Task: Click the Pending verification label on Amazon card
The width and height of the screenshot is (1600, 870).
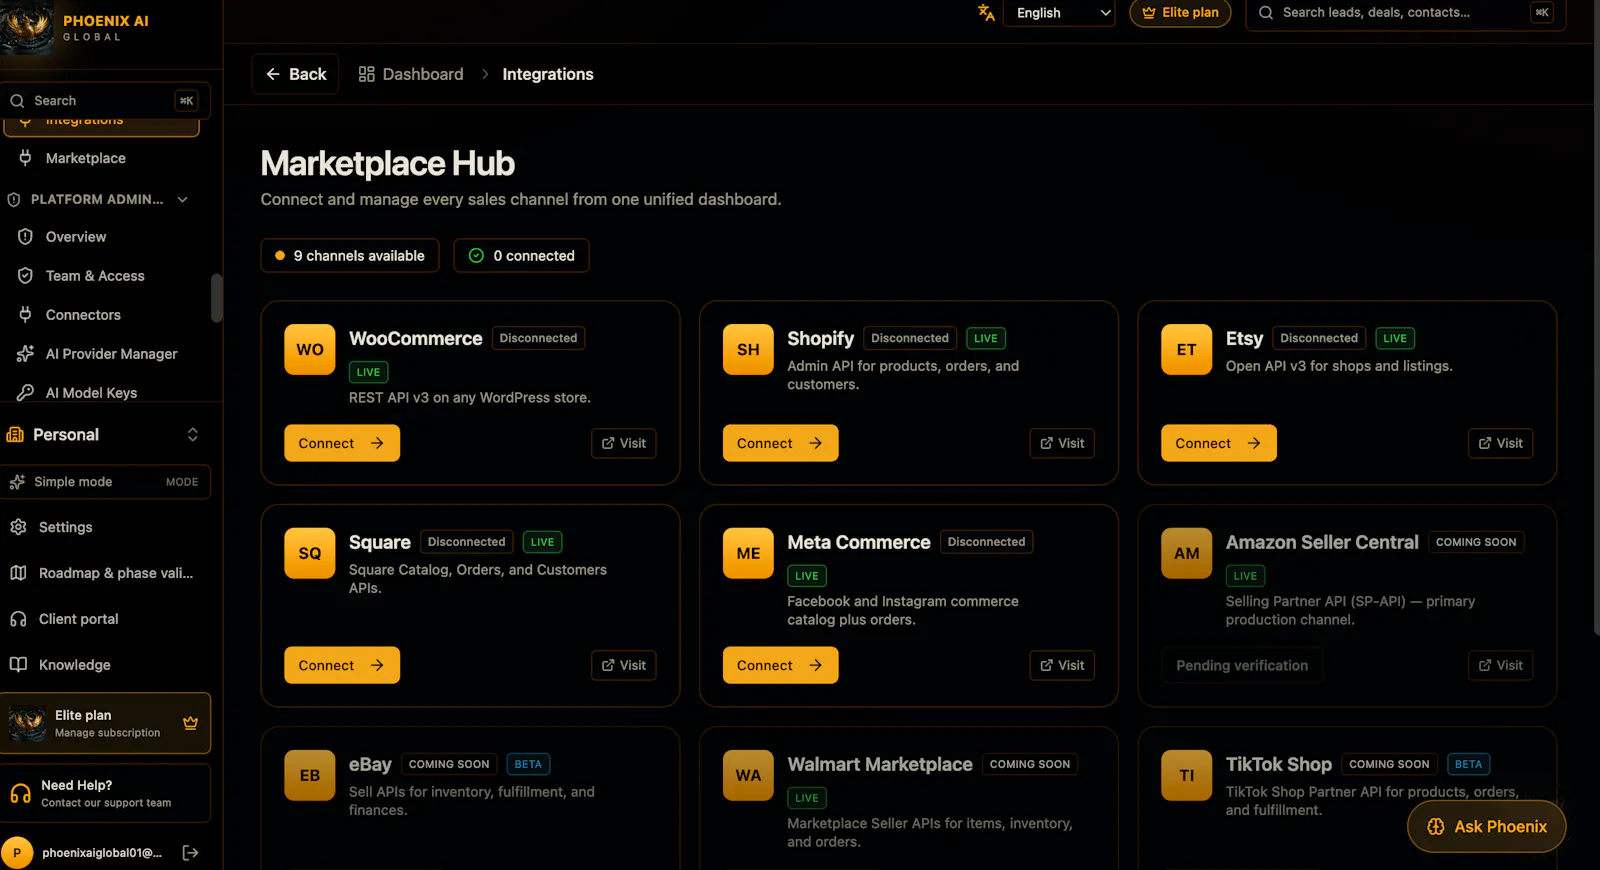Action: click(x=1242, y=665)
